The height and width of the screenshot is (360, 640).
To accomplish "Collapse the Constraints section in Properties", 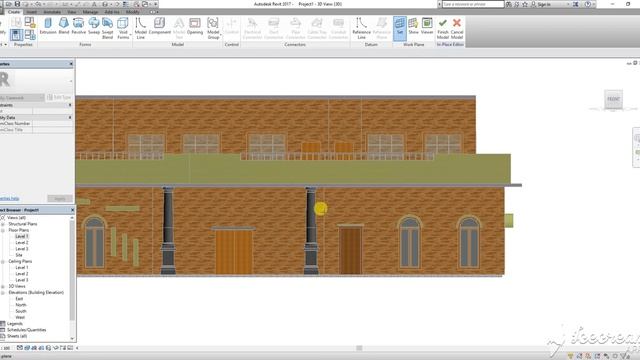I will click(70, 105).
